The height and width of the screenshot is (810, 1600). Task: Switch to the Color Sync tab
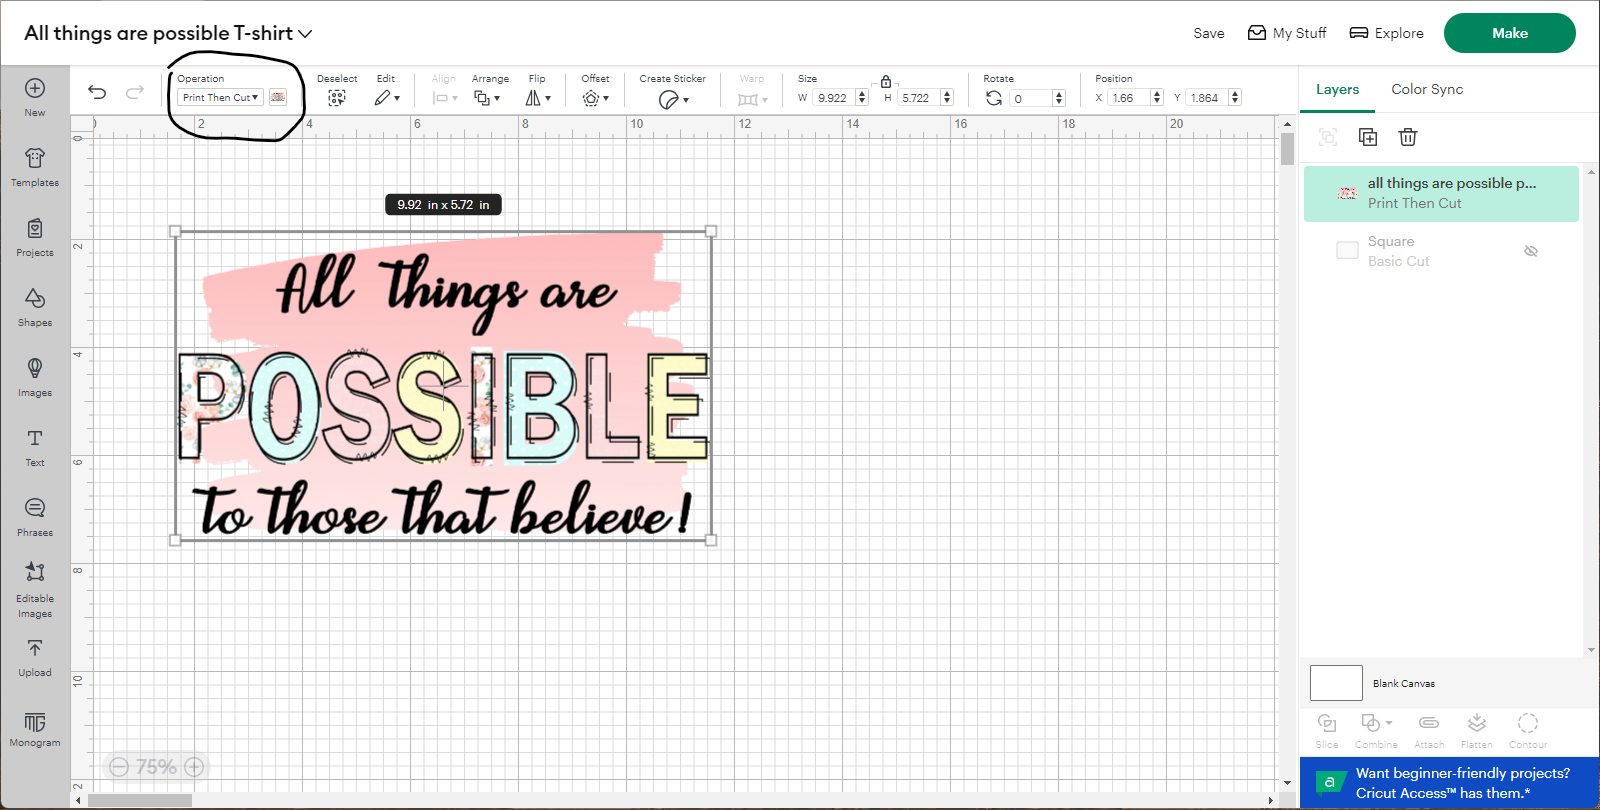click(x=1426, y=89)
